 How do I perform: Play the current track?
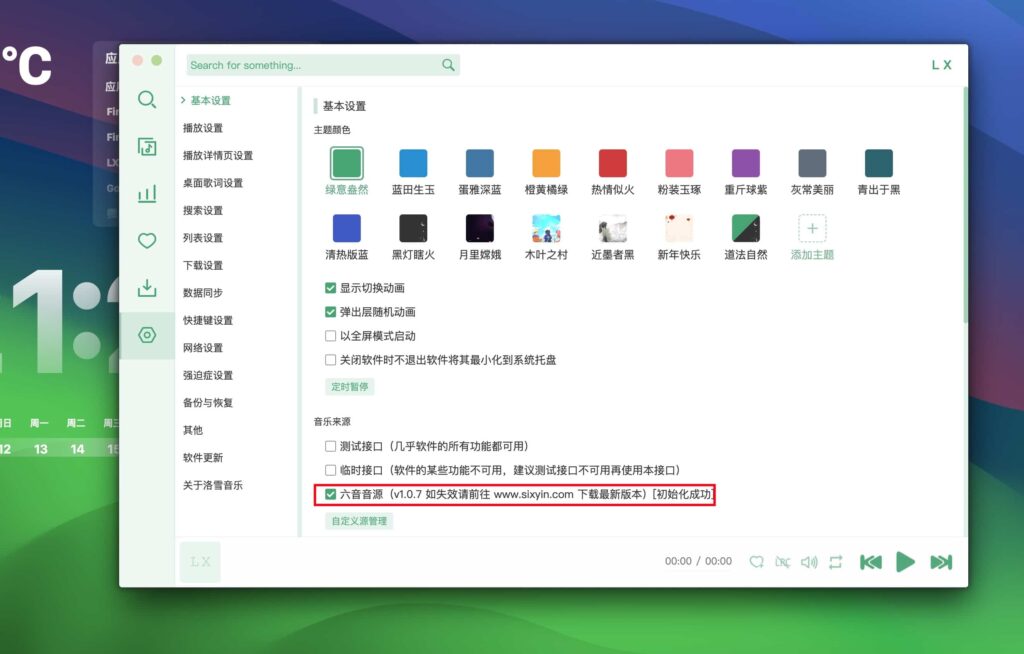[x=906, y=561]
